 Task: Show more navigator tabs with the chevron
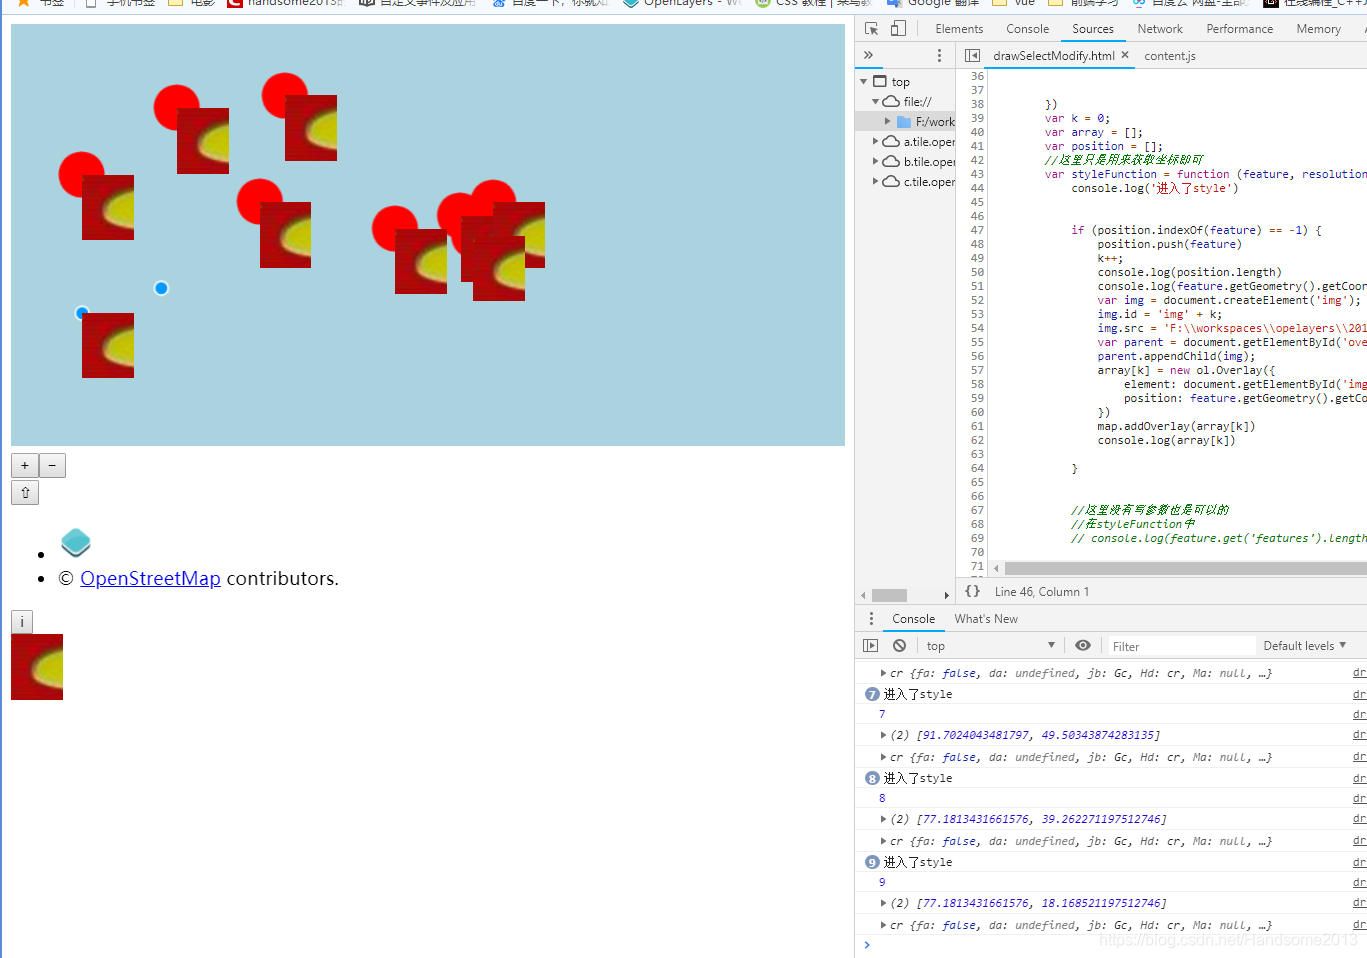tap(868, 56)
